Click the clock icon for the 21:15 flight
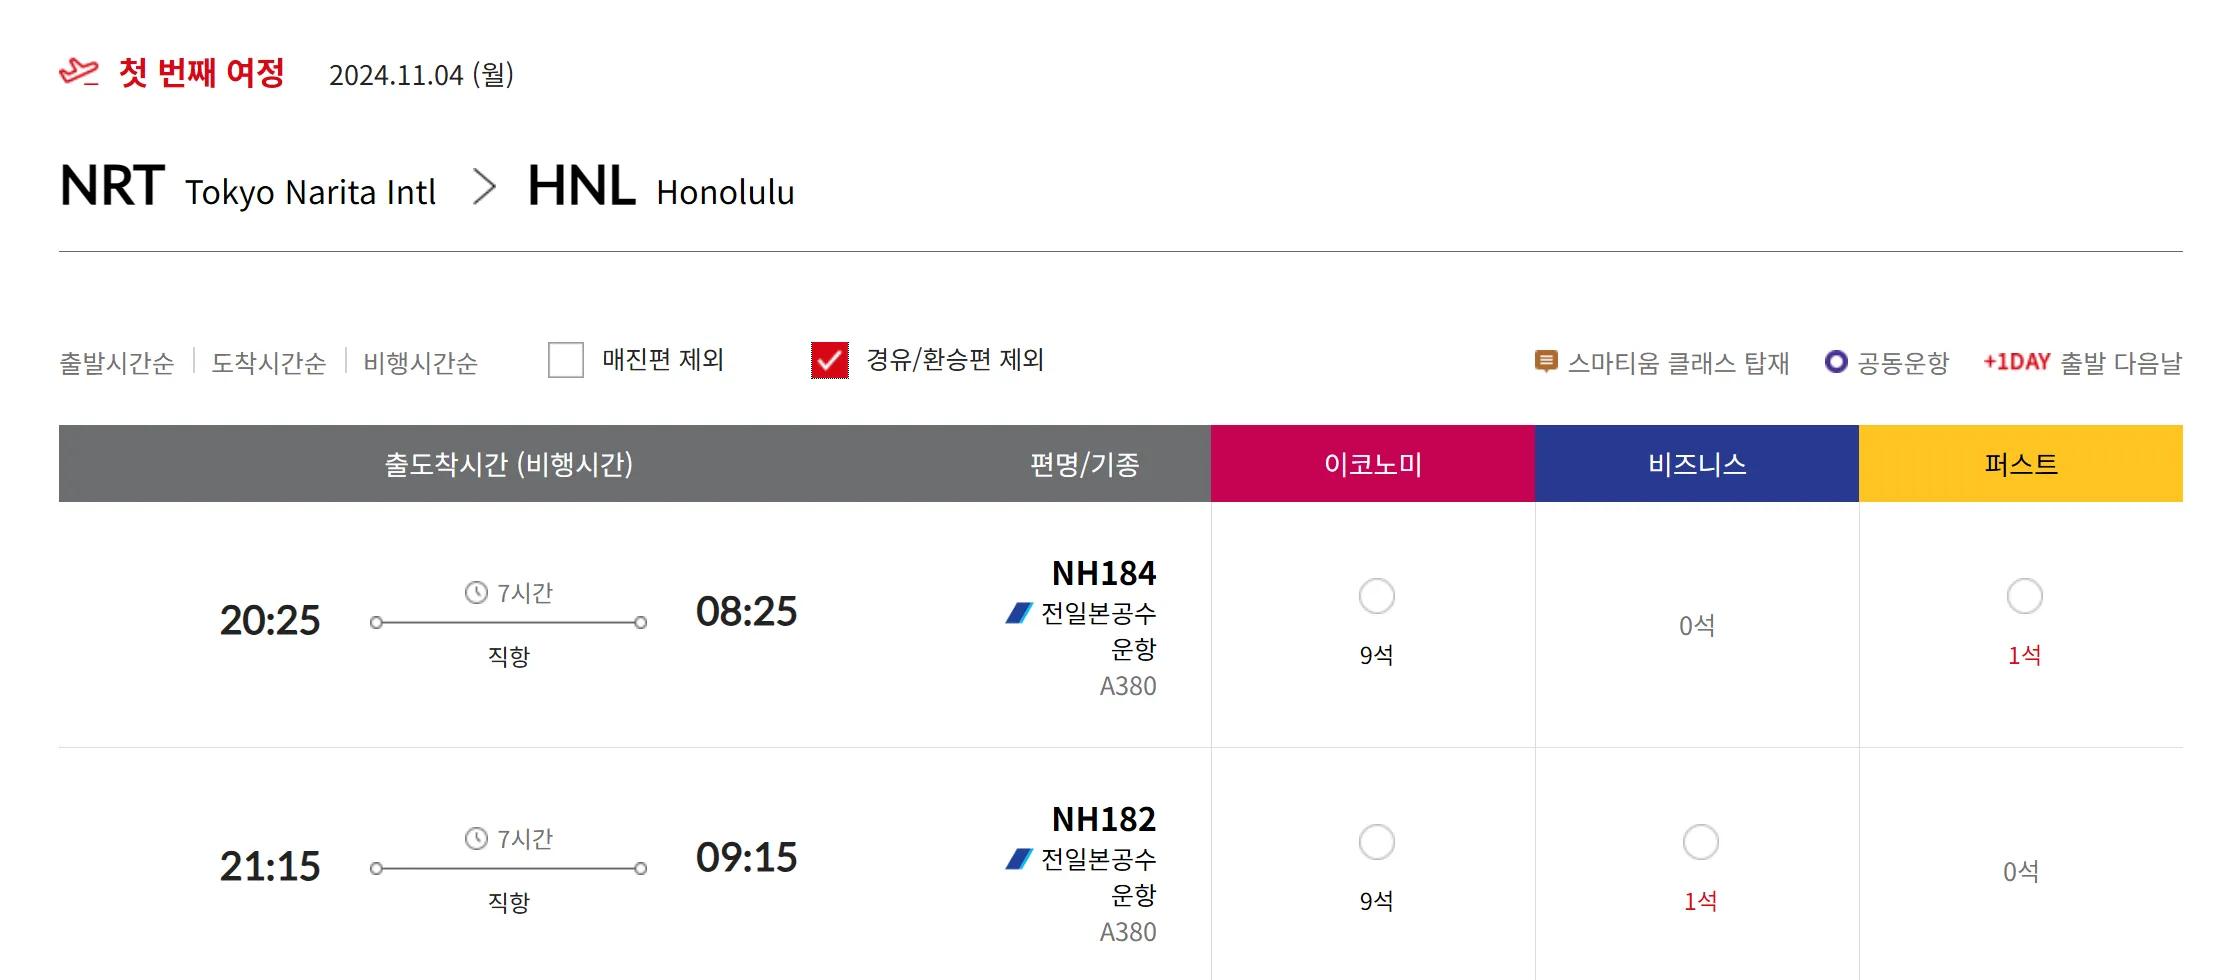The width and height of the screenshot is (2223, 980). click(x=476, y=839)
